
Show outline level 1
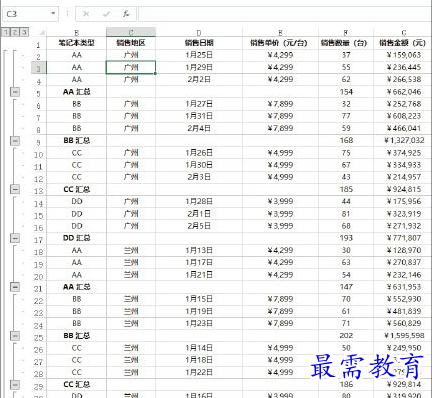6,32
